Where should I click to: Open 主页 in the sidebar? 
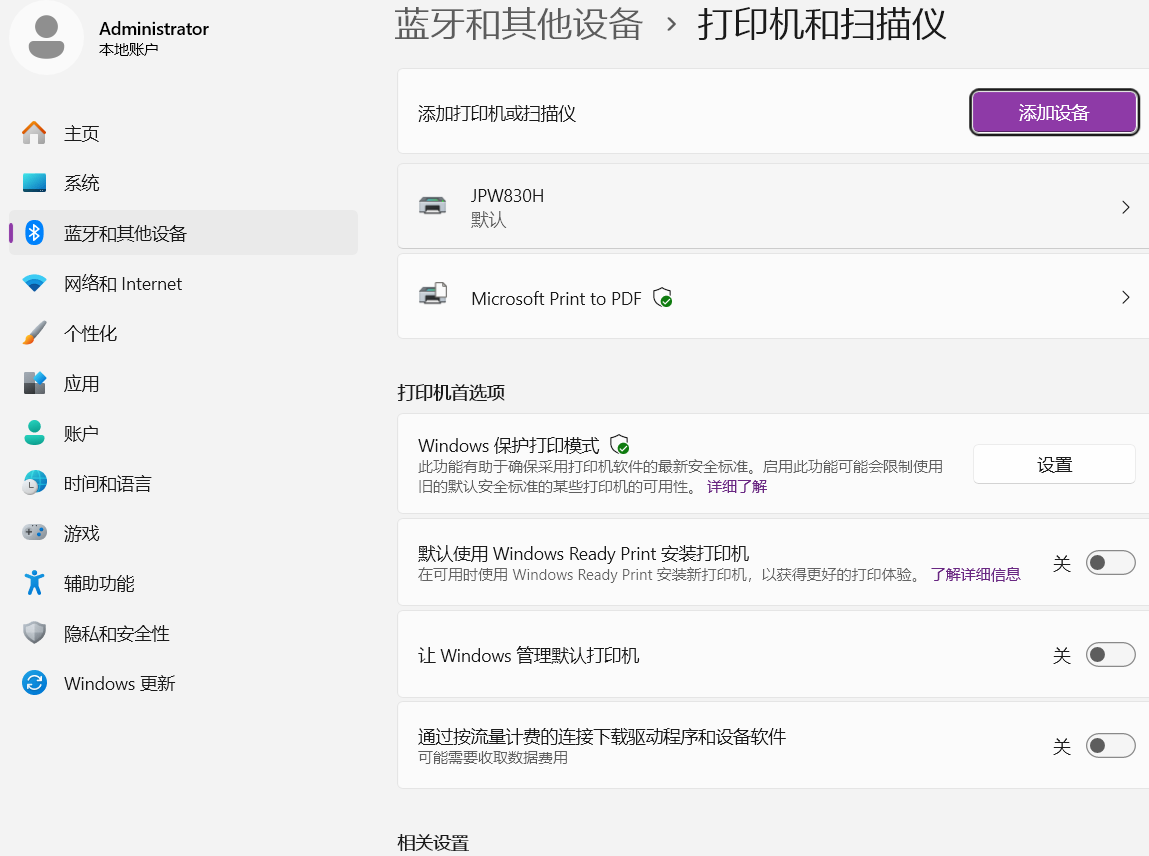coord(183,133)
